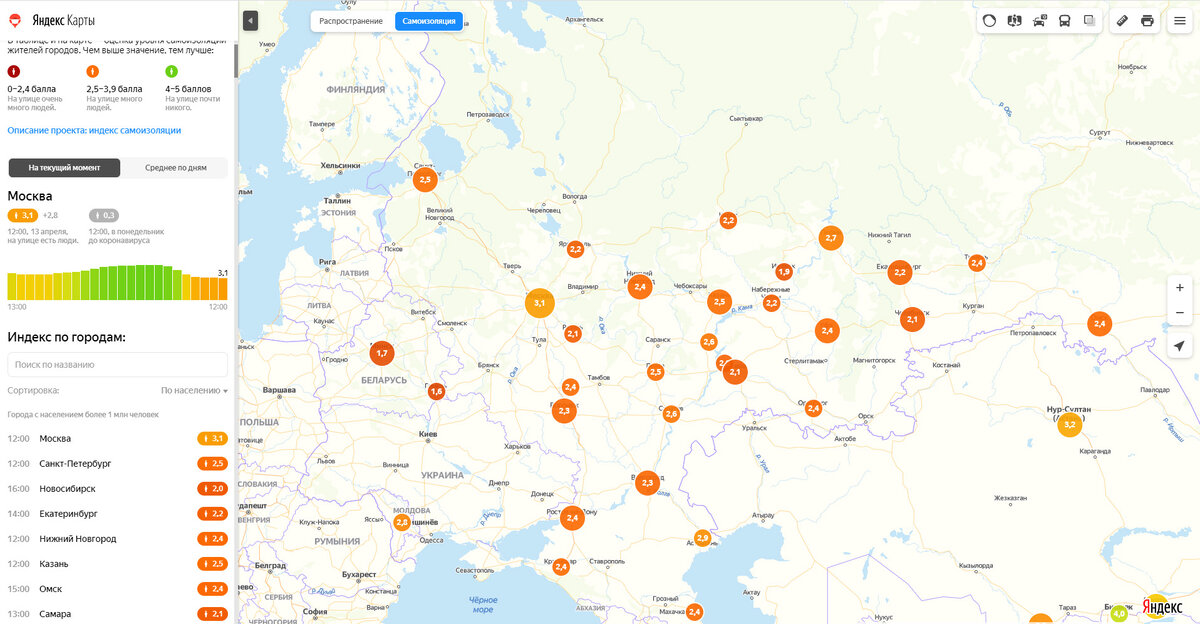Select Екатеринбург row in city list
This screenshot has width=1200, height=624.
(117, 514)
